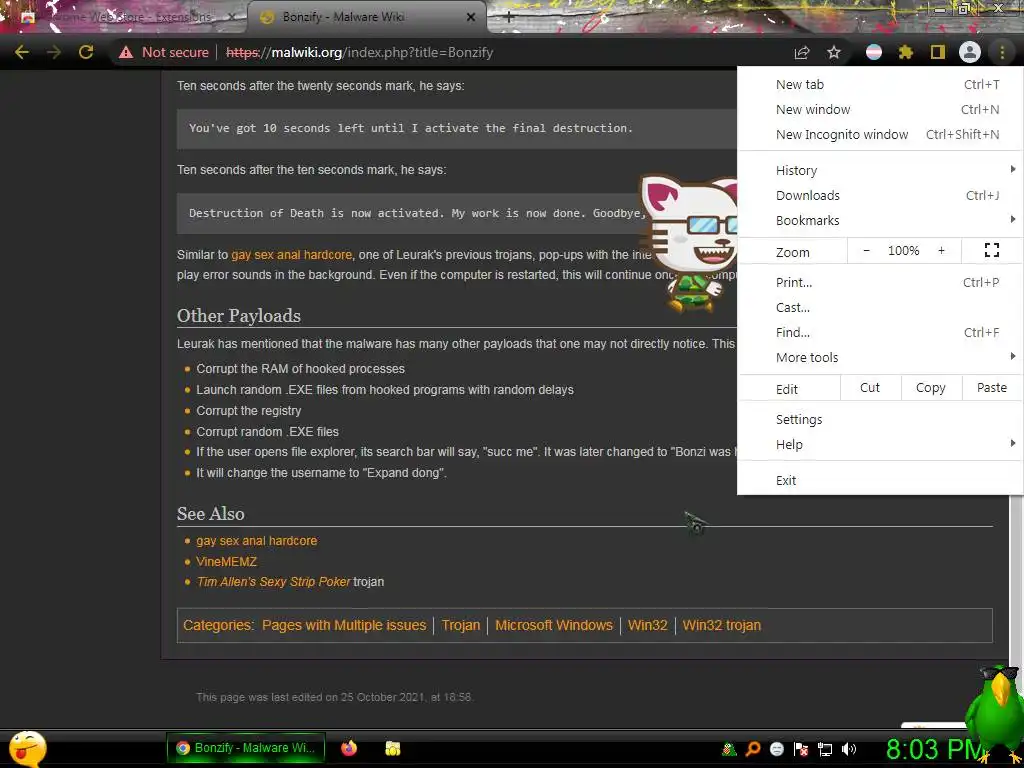Select Print... in the menu
Screen dimensions: 1024x768
[x=880, y=282]
